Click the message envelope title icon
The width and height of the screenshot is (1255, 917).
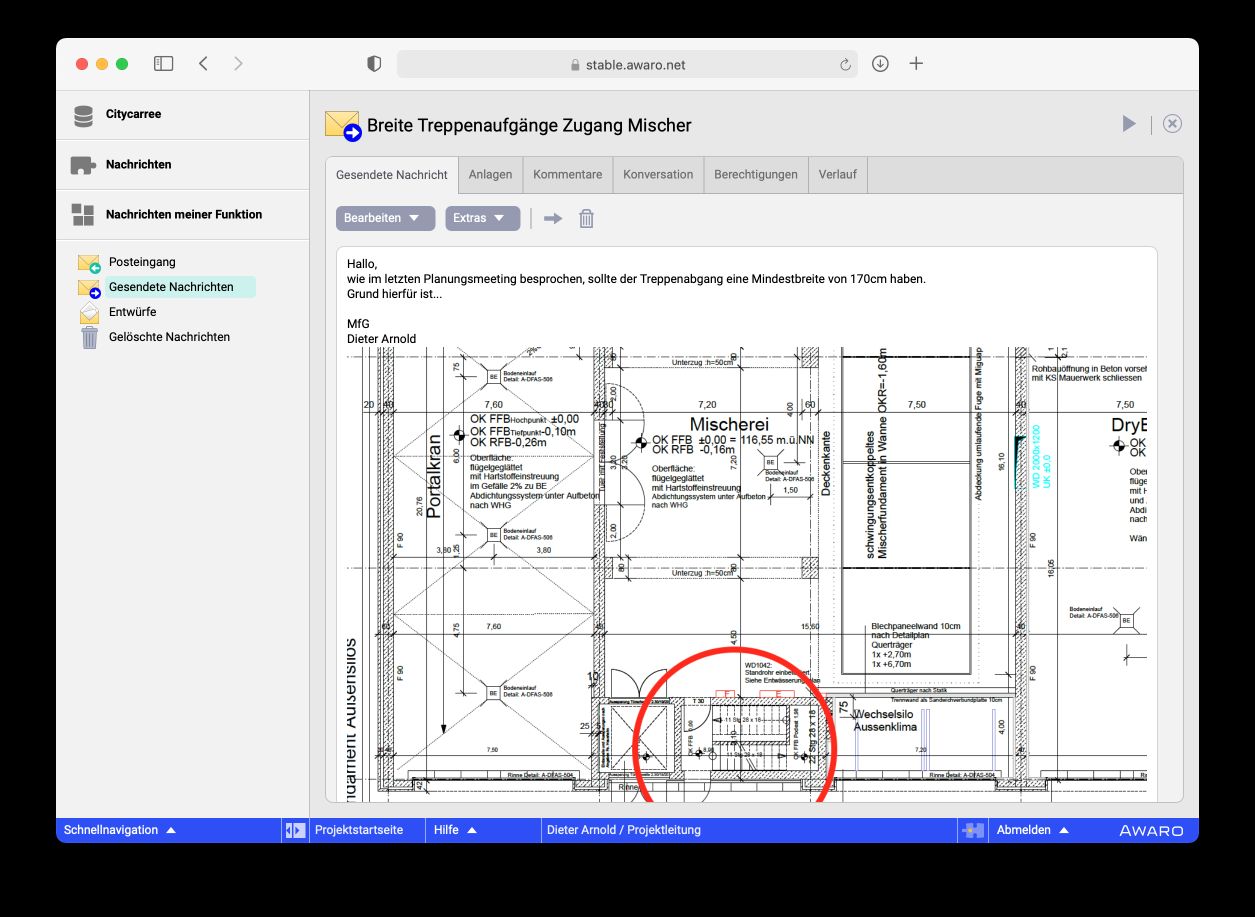(343, 126)
